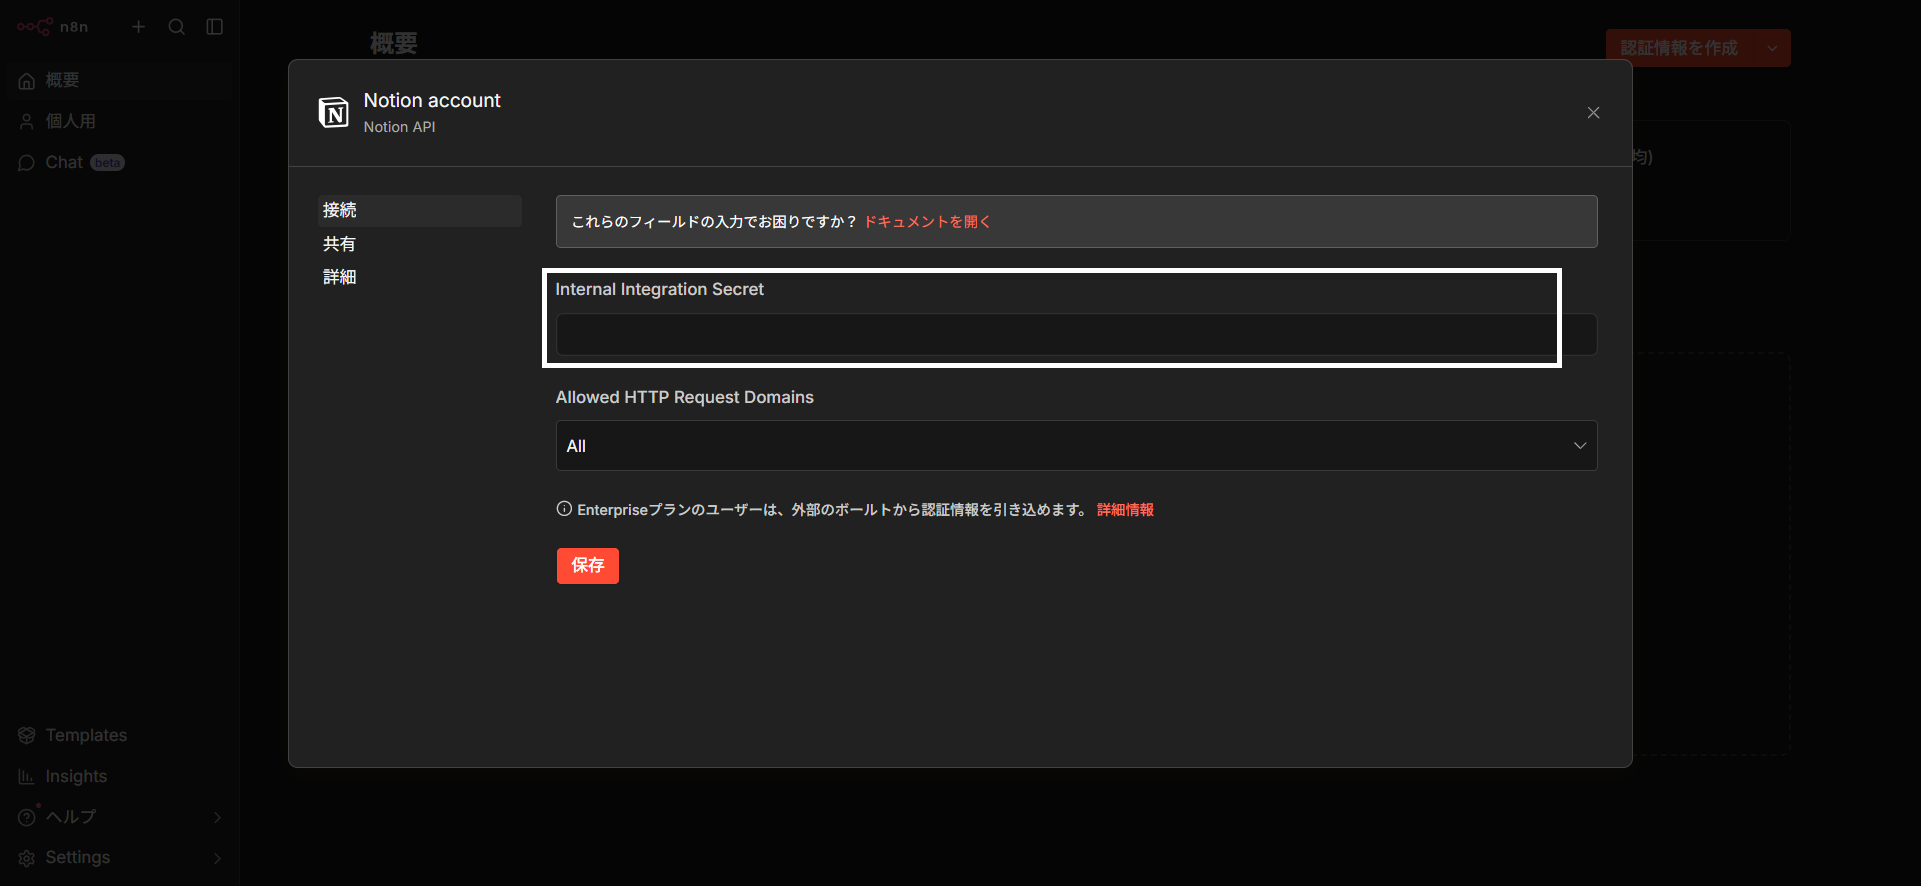Viewport: 1921px width, 886px height.
Task: Click the Allowed HTTP Request Domains dropdown chevron arrow
Action: [1580, 446]
